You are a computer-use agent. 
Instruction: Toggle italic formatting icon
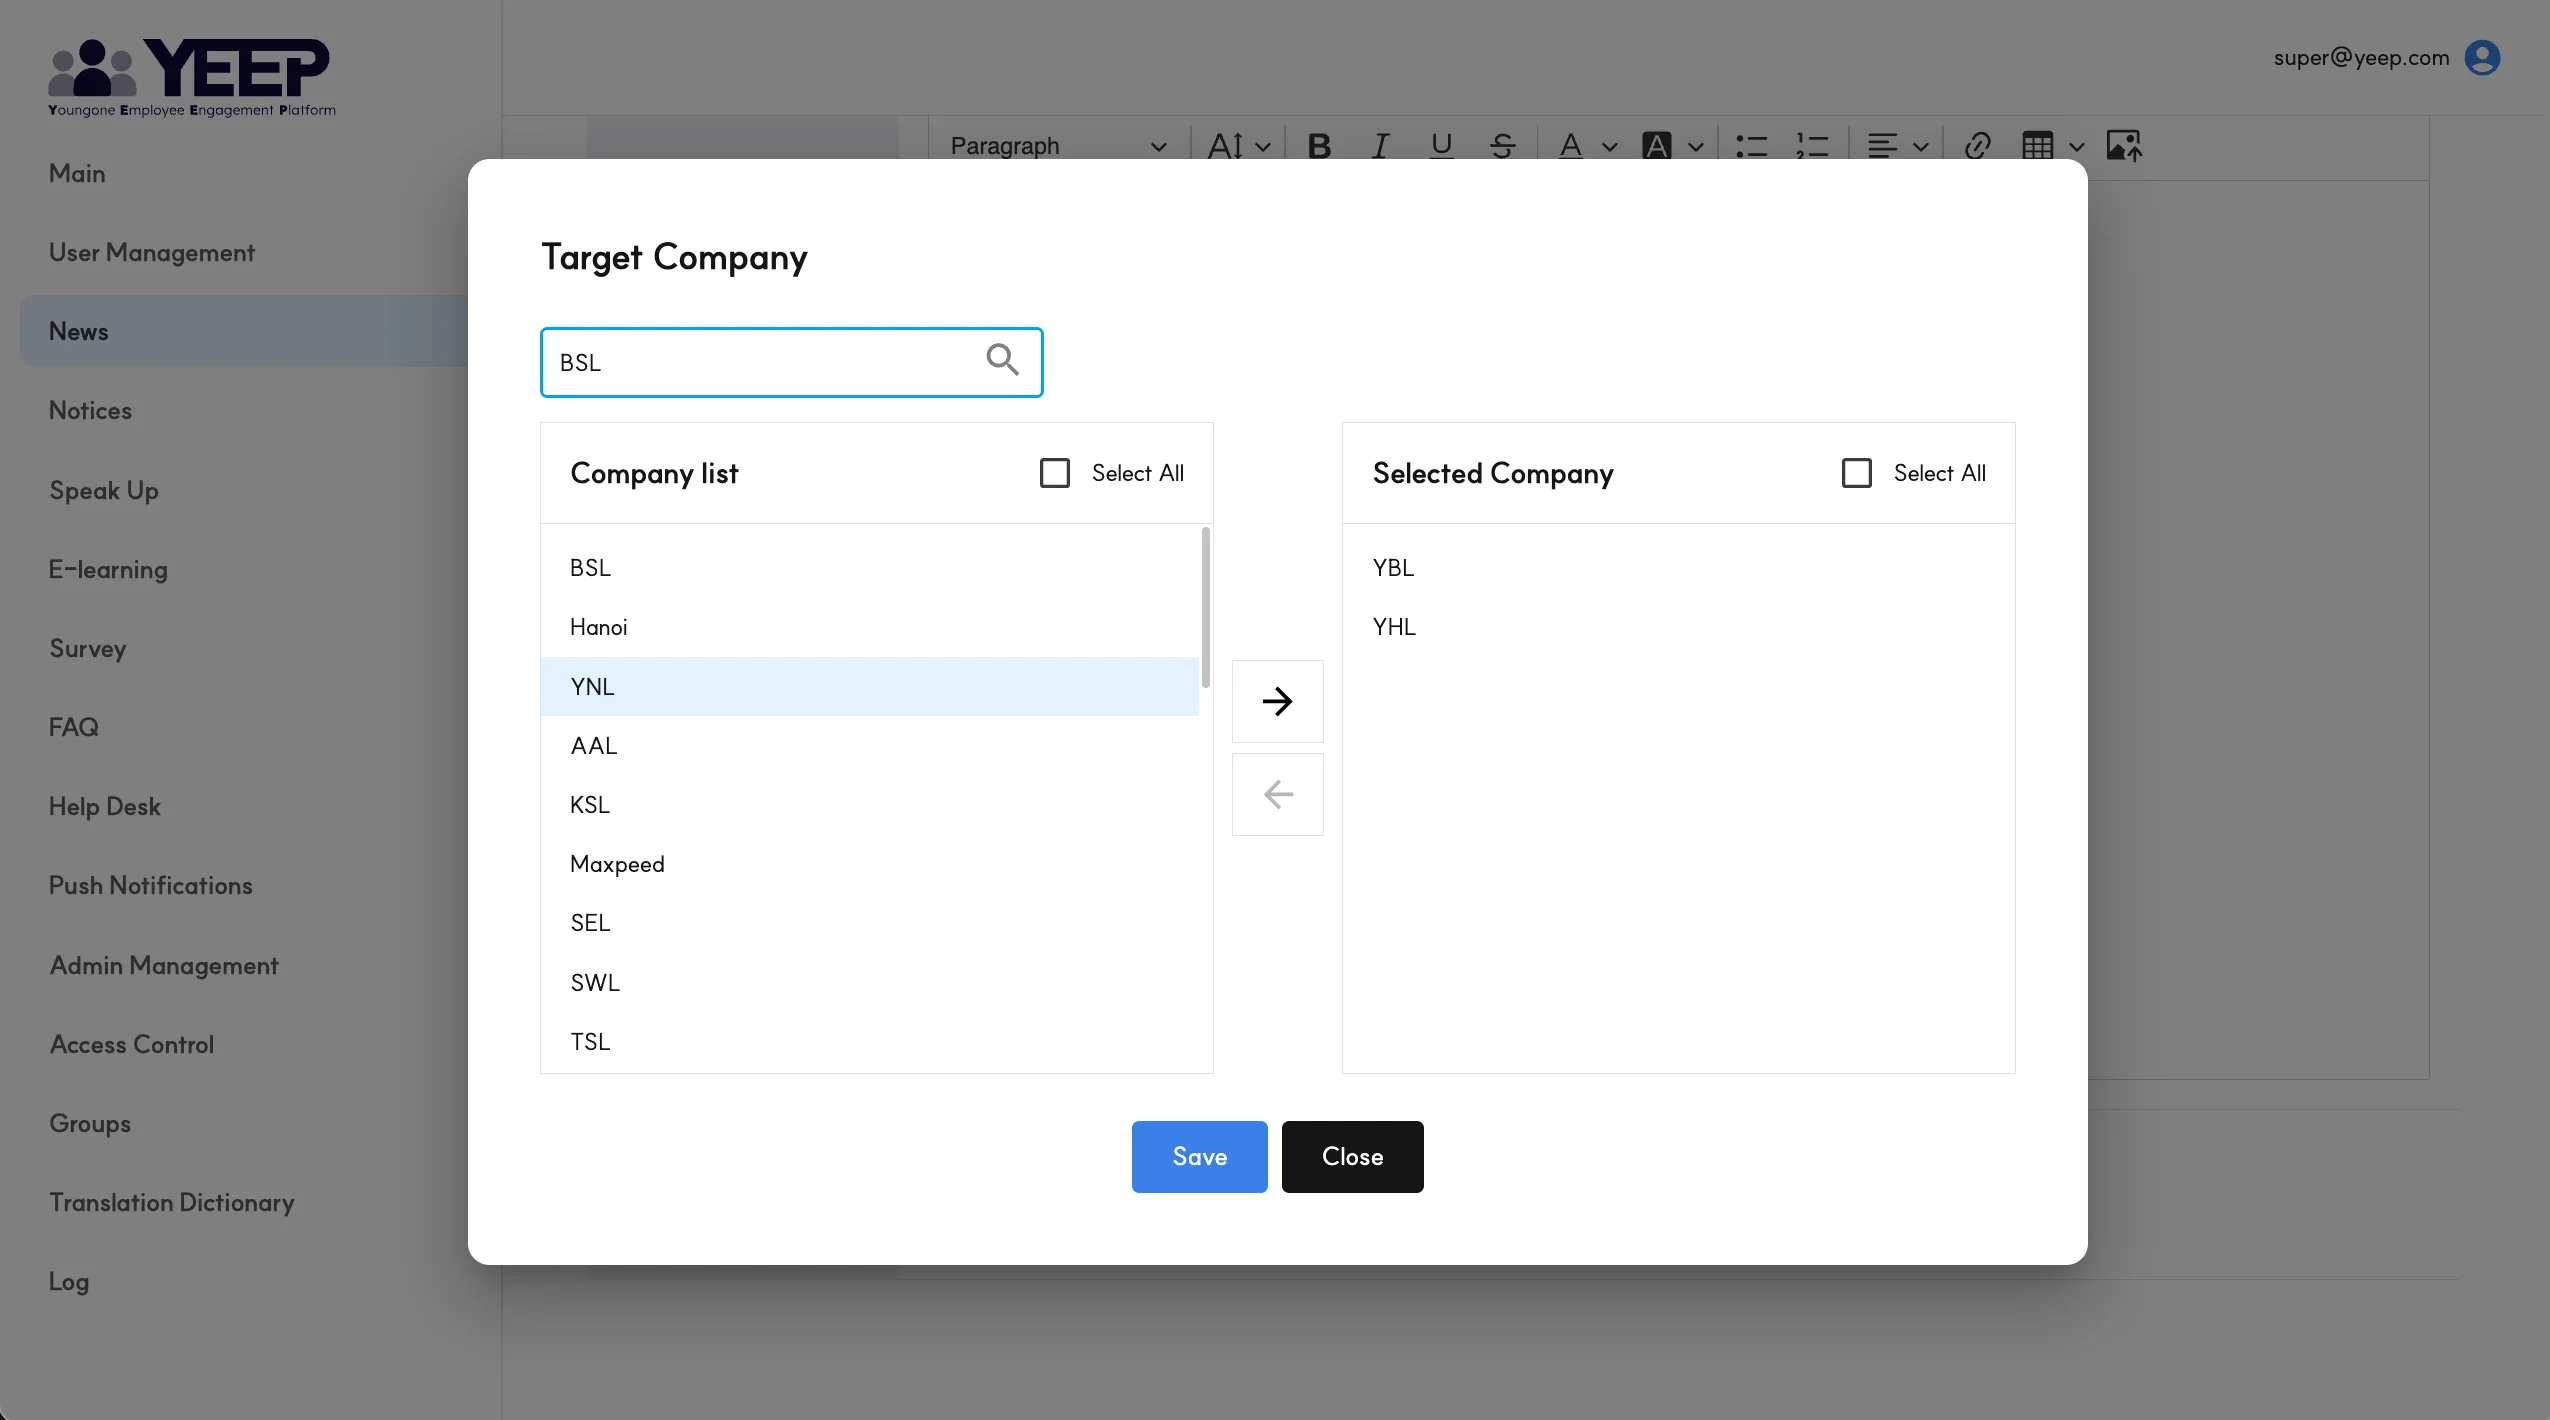(1380, 146)
